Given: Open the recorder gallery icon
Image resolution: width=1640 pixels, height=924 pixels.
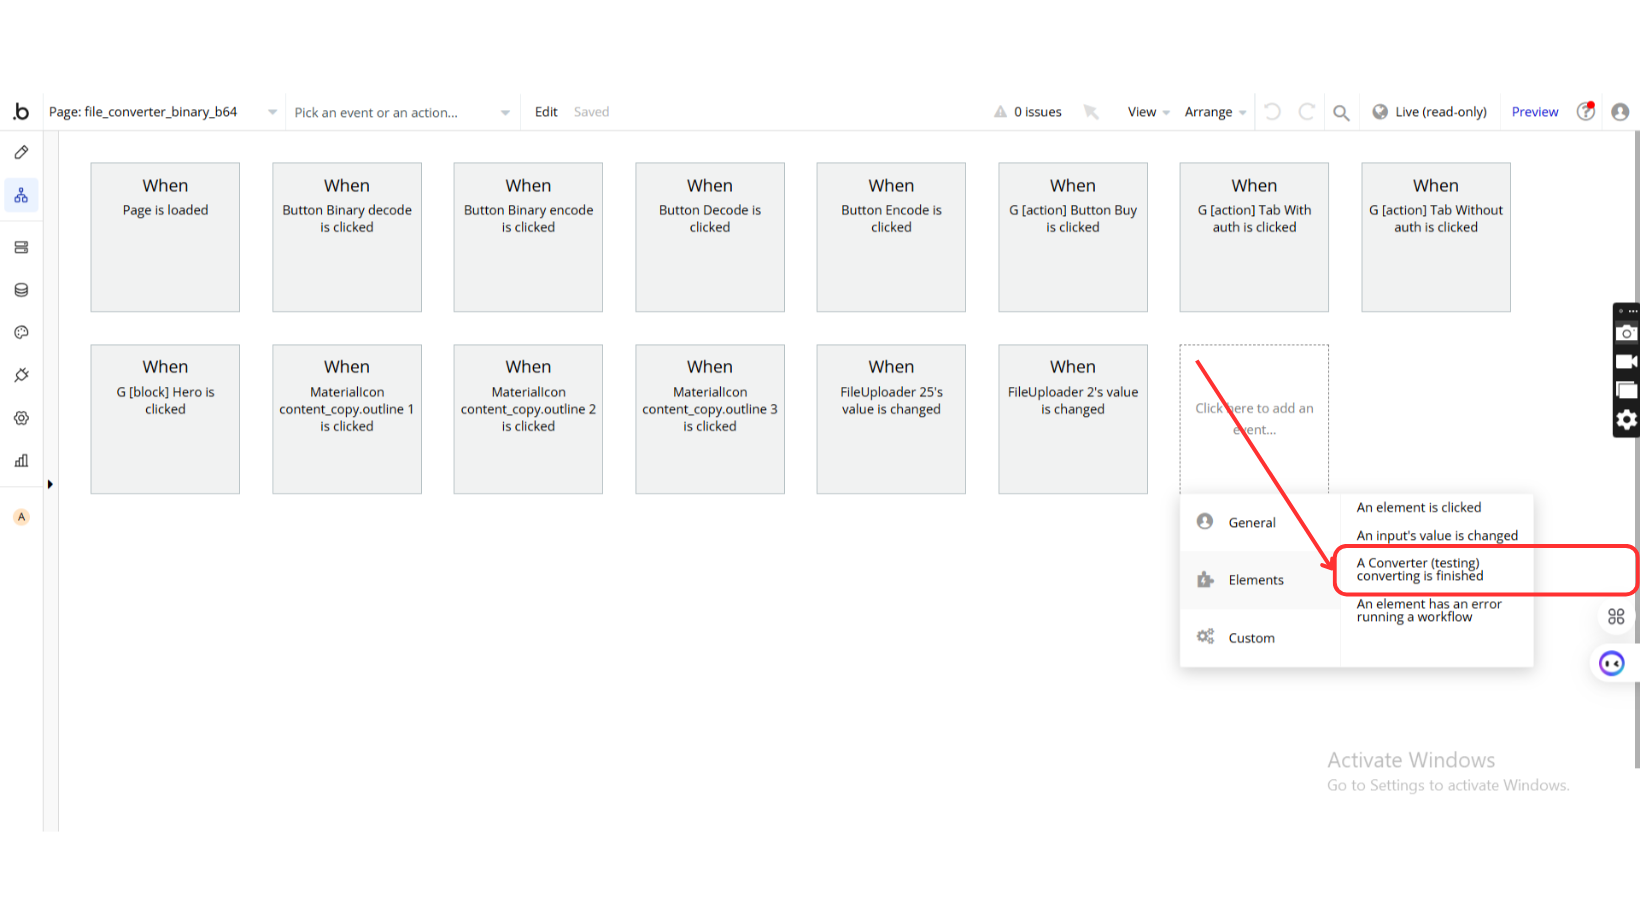Looking at the screenshot, I should (1627, 390).
